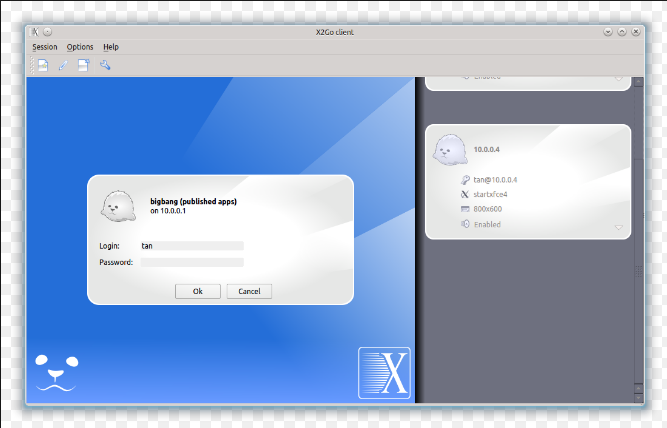Click the 10.0.0.4 session title
Screen dimensions: 667x428
coord(487,150)
